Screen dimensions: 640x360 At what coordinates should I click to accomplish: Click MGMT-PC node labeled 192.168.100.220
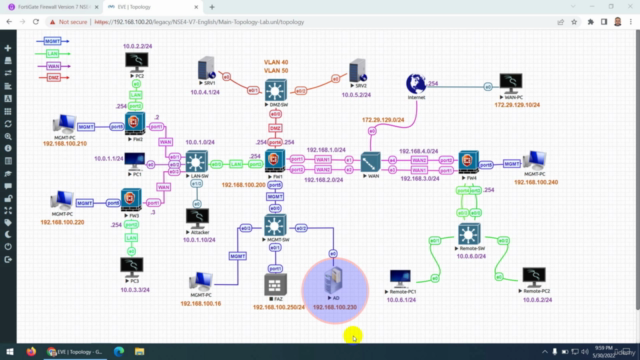point(62,200)
